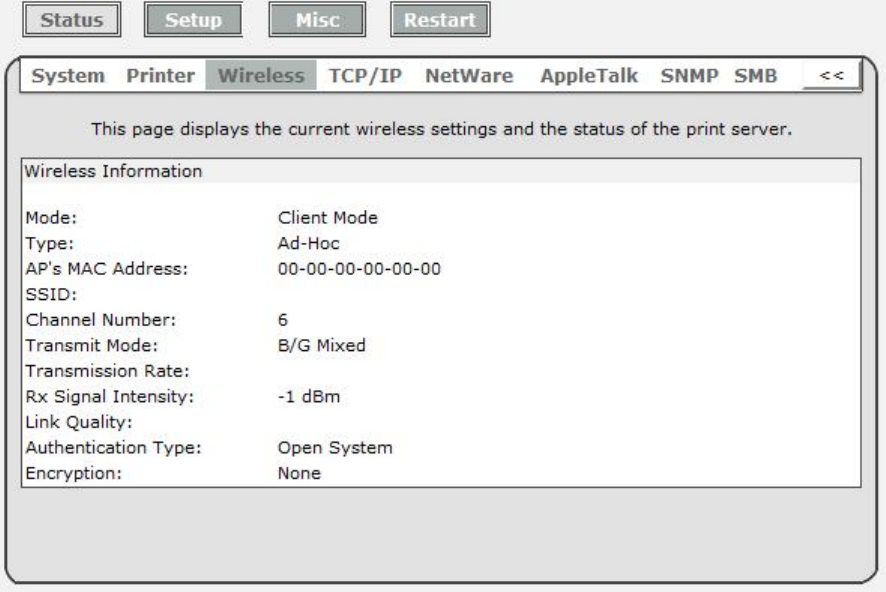Click the None encryption value
The height and width of the screenshot is (592, 886).
(299, 473)
